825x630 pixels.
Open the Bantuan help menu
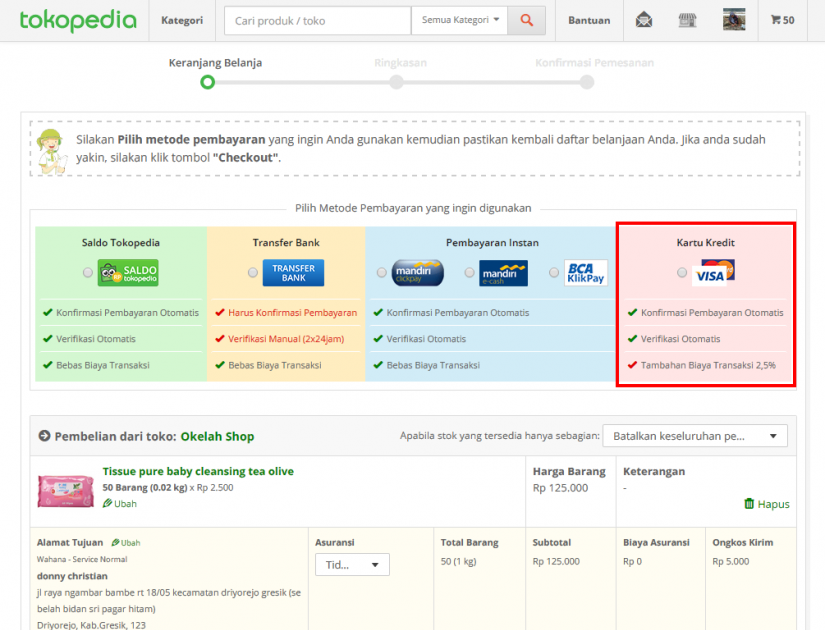coord(589,21)
